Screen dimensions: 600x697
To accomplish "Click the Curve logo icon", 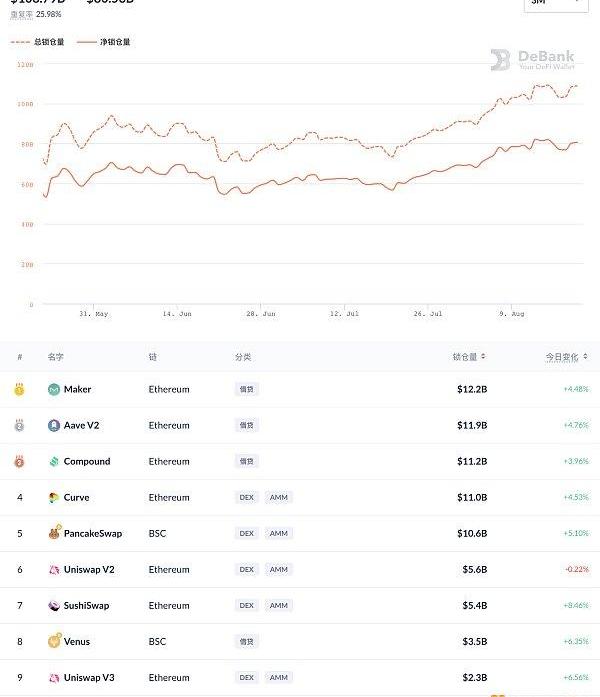I will coord(54,497).
